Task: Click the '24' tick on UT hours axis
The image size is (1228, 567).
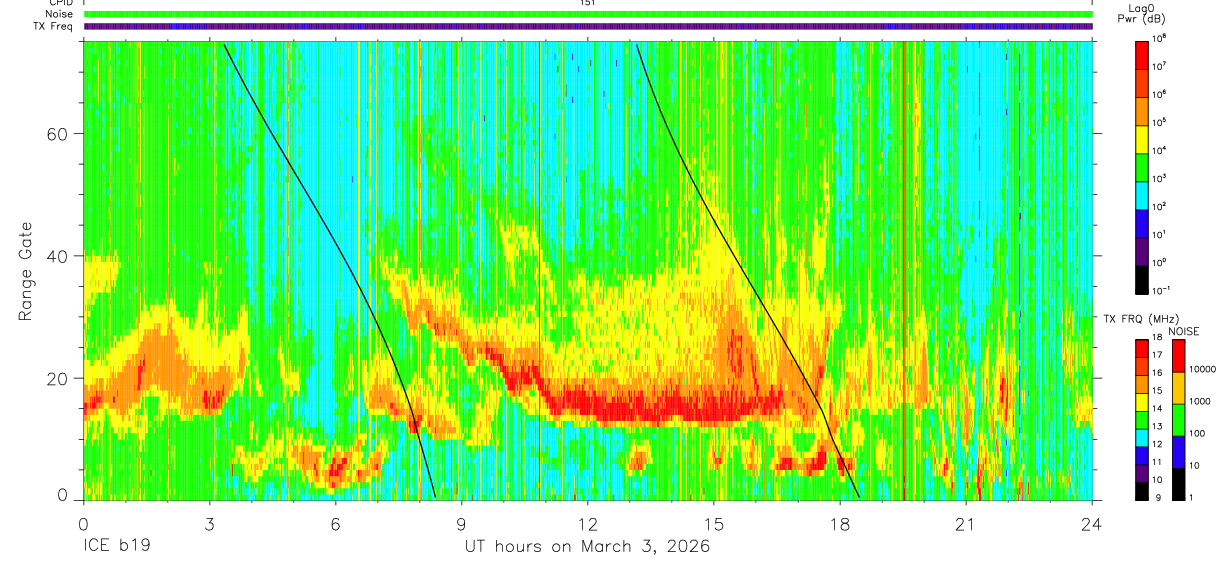Action: pyautogui.click(x=1092, y=524)
